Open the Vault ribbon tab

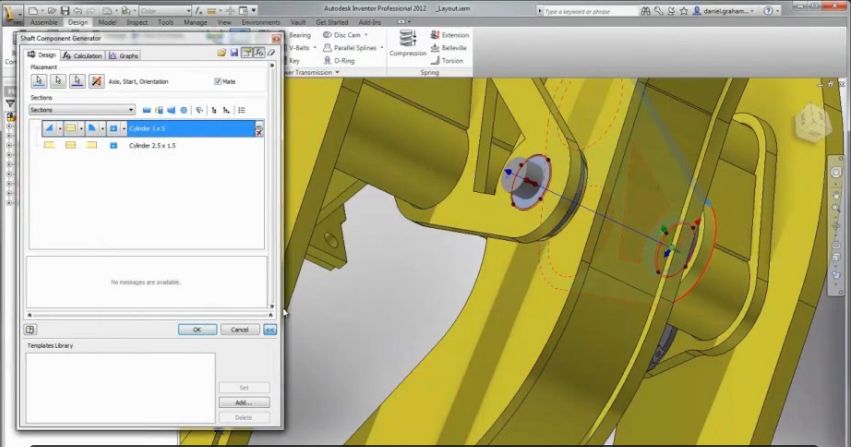297,22
